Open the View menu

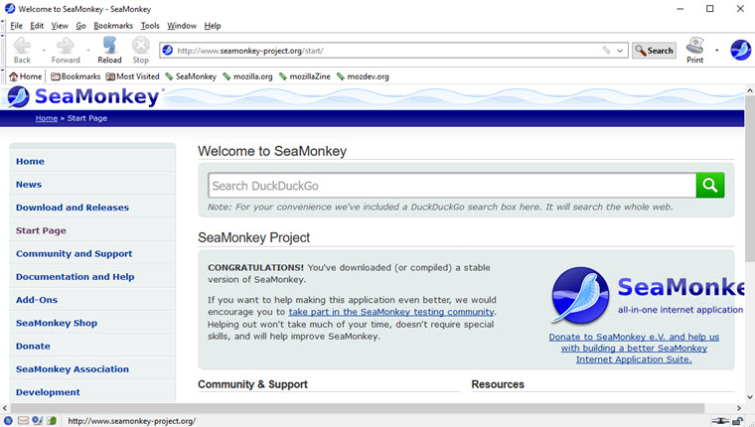coord(60,26)
